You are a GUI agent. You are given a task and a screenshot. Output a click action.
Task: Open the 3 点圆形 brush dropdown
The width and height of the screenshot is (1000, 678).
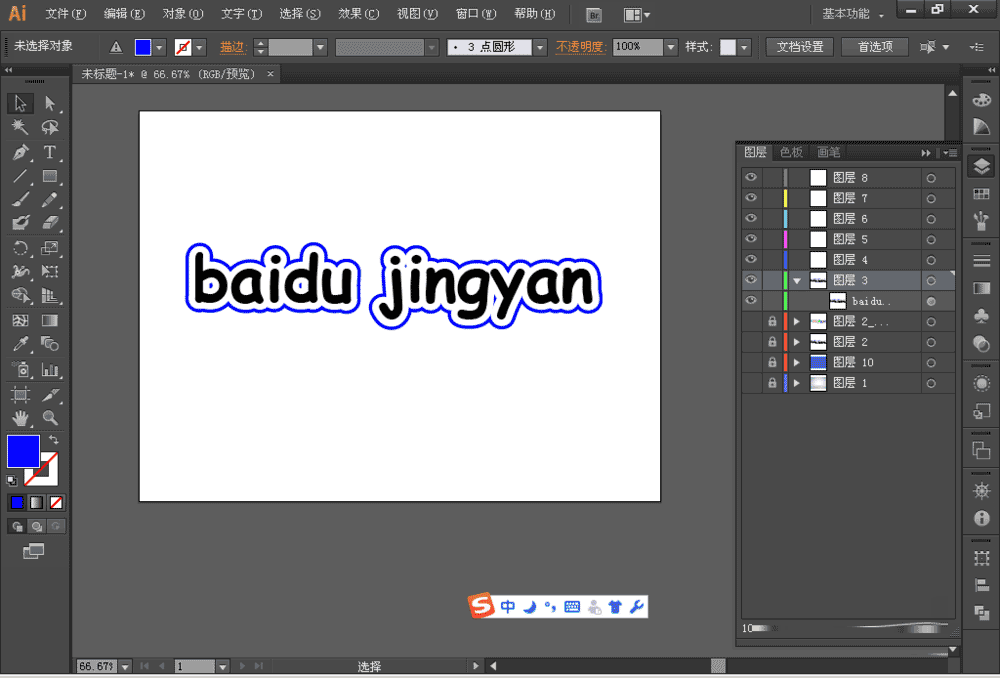point(540,47)
